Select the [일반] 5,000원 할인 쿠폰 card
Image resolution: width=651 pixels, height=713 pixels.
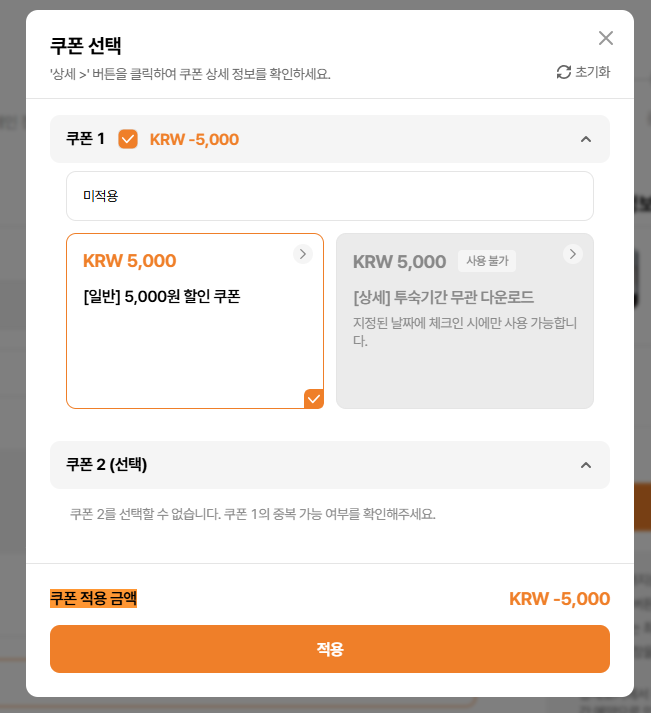194,320
